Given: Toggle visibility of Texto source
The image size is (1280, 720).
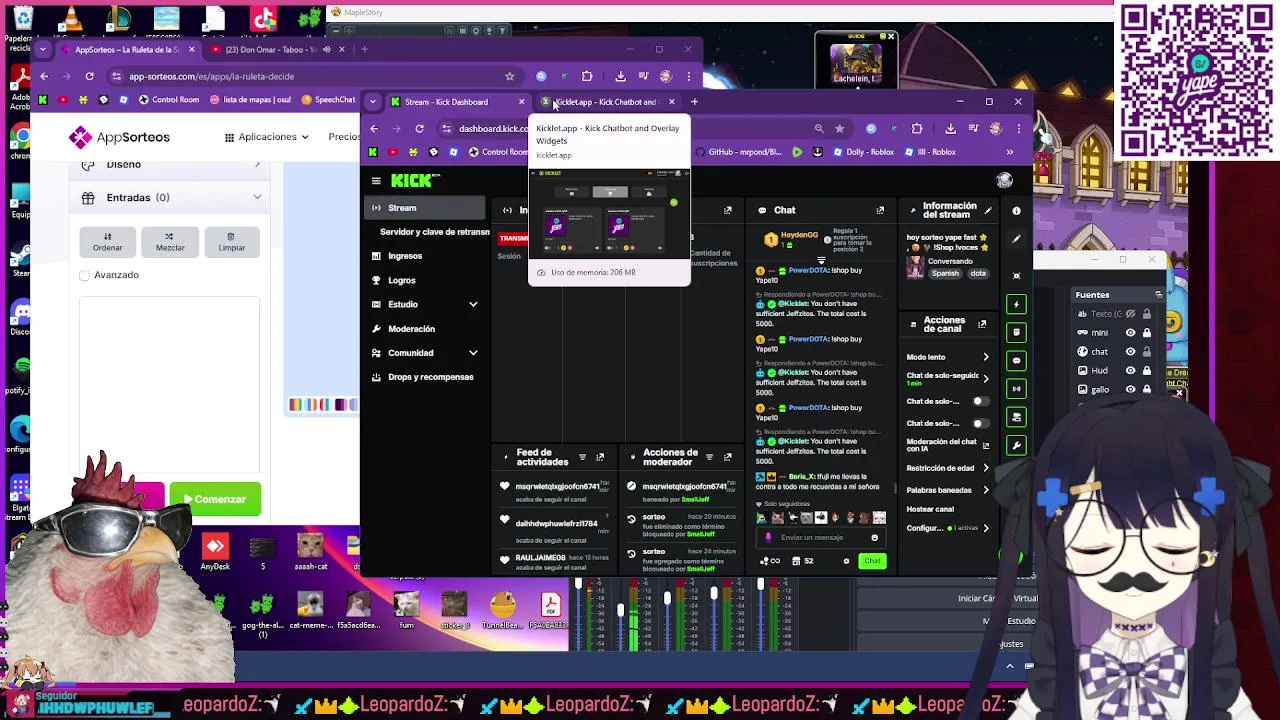Looking at the screenshot, I should tap(1131, 314).
